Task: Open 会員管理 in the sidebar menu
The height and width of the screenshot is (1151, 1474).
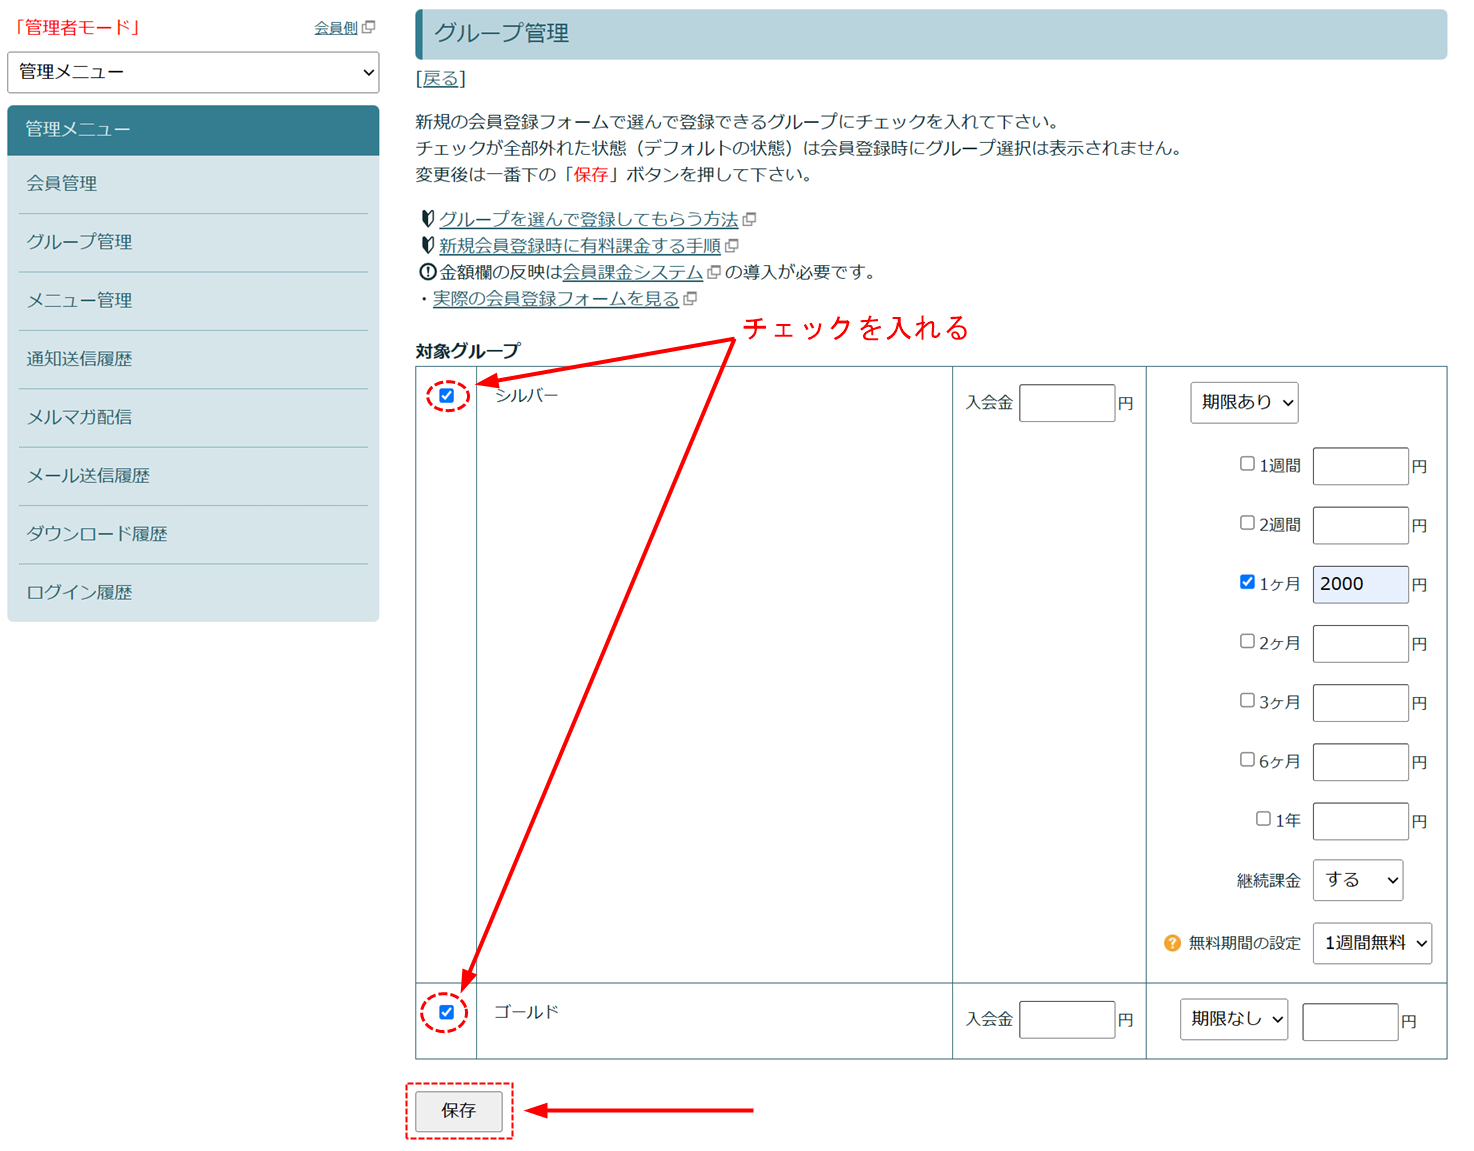Action: pyautogui.click(x=62, y=184)
